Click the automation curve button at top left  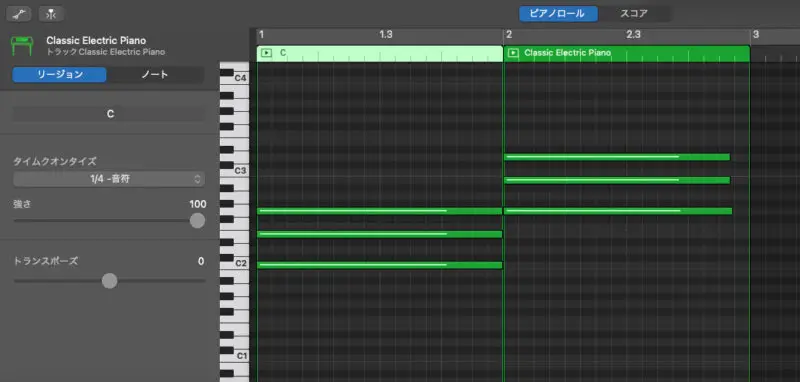[x=19, y=14]
